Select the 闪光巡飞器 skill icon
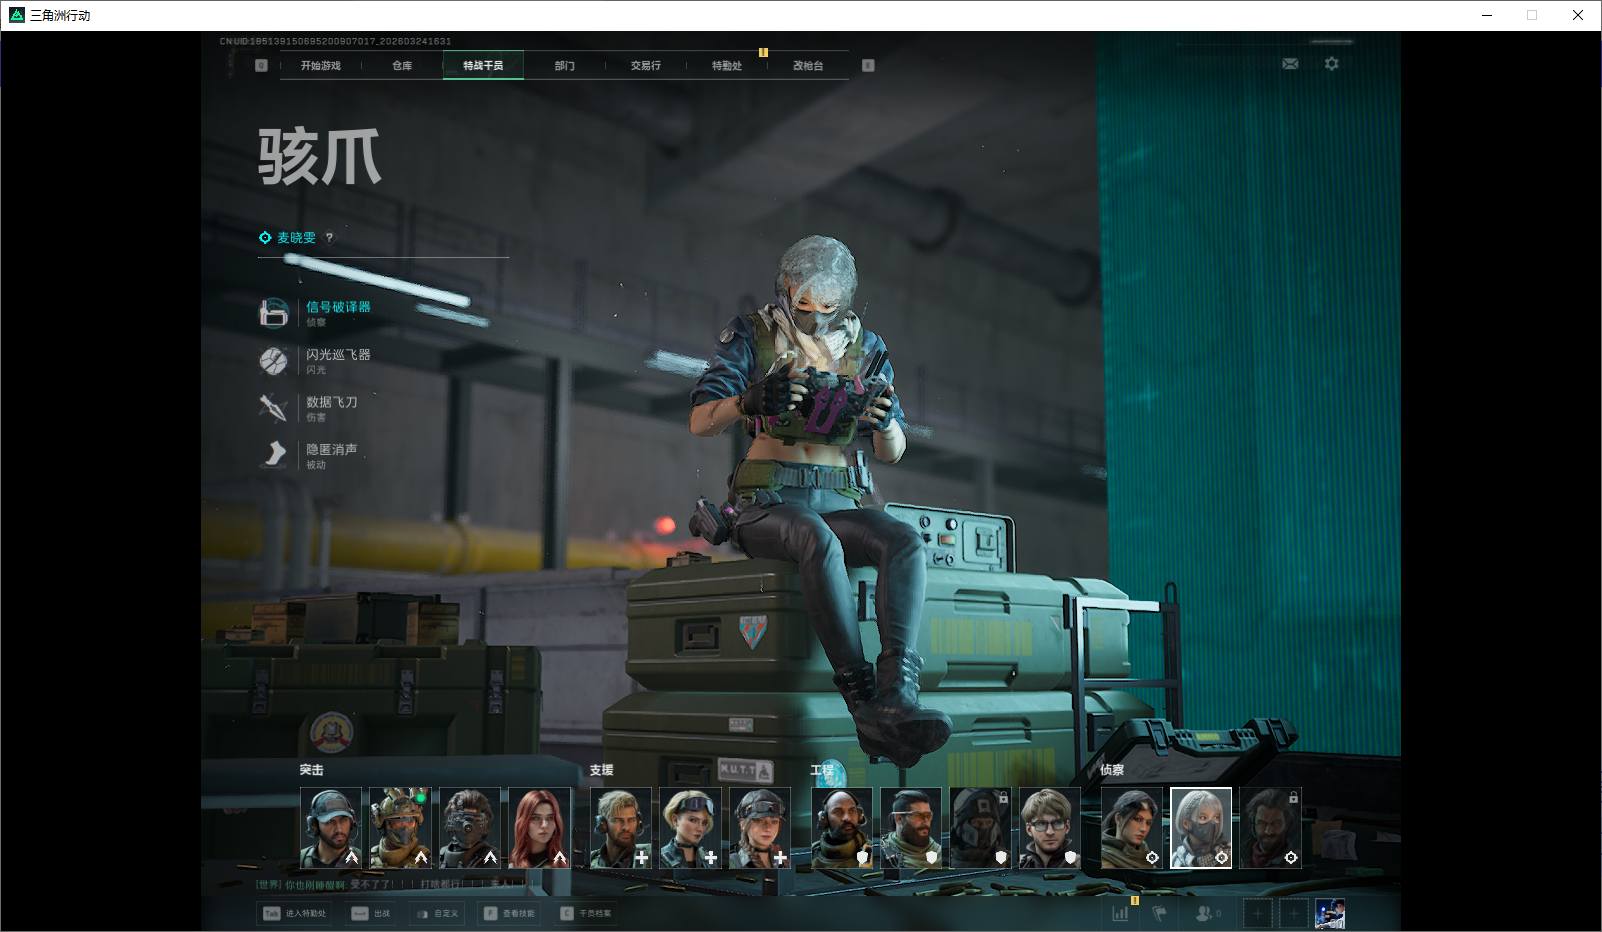This screenshot has width=1602, height=932. (x=274, y=361)
